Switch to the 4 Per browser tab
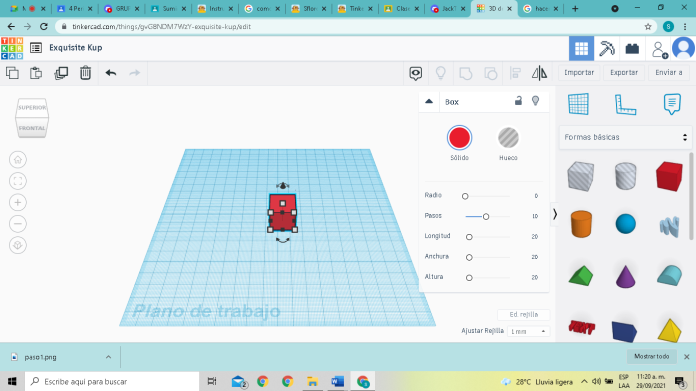This screenshot has width=696, height=391. click(75, 8)
